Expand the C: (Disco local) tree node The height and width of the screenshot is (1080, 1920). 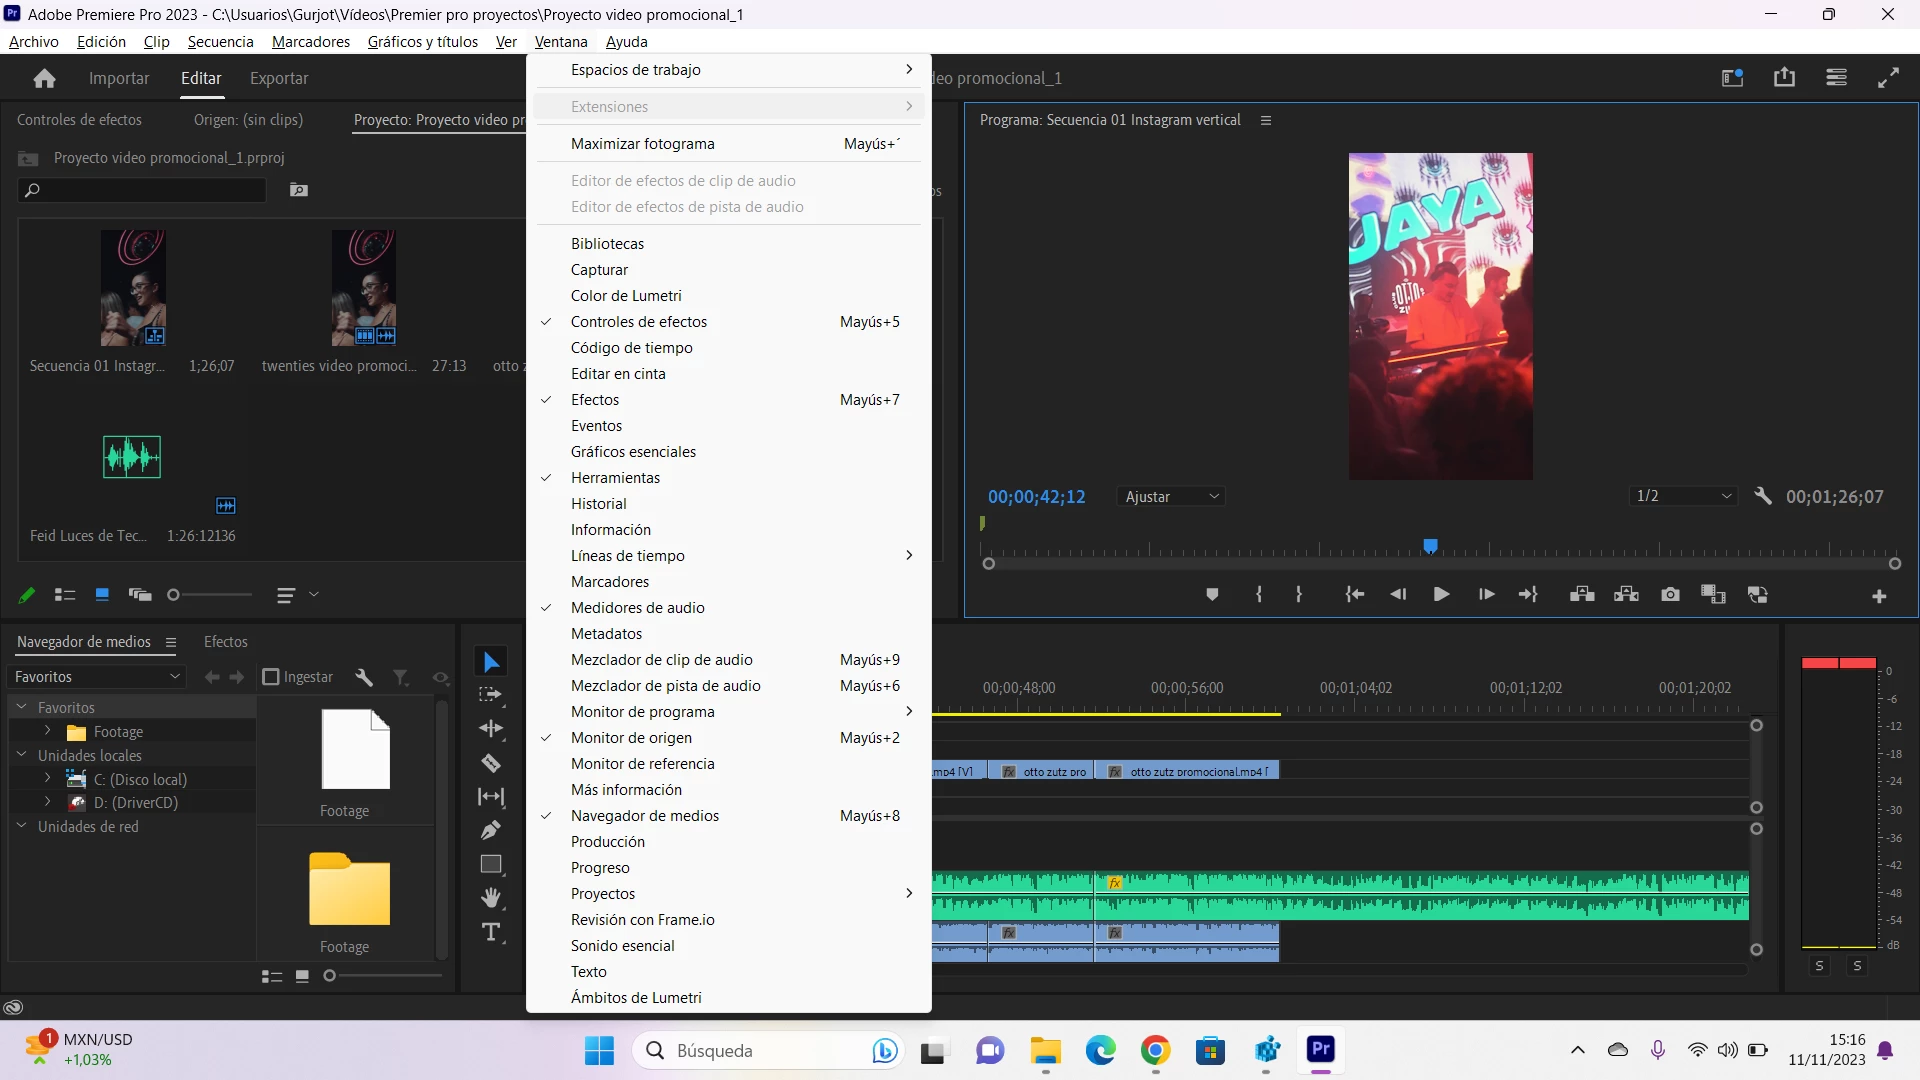47,779
